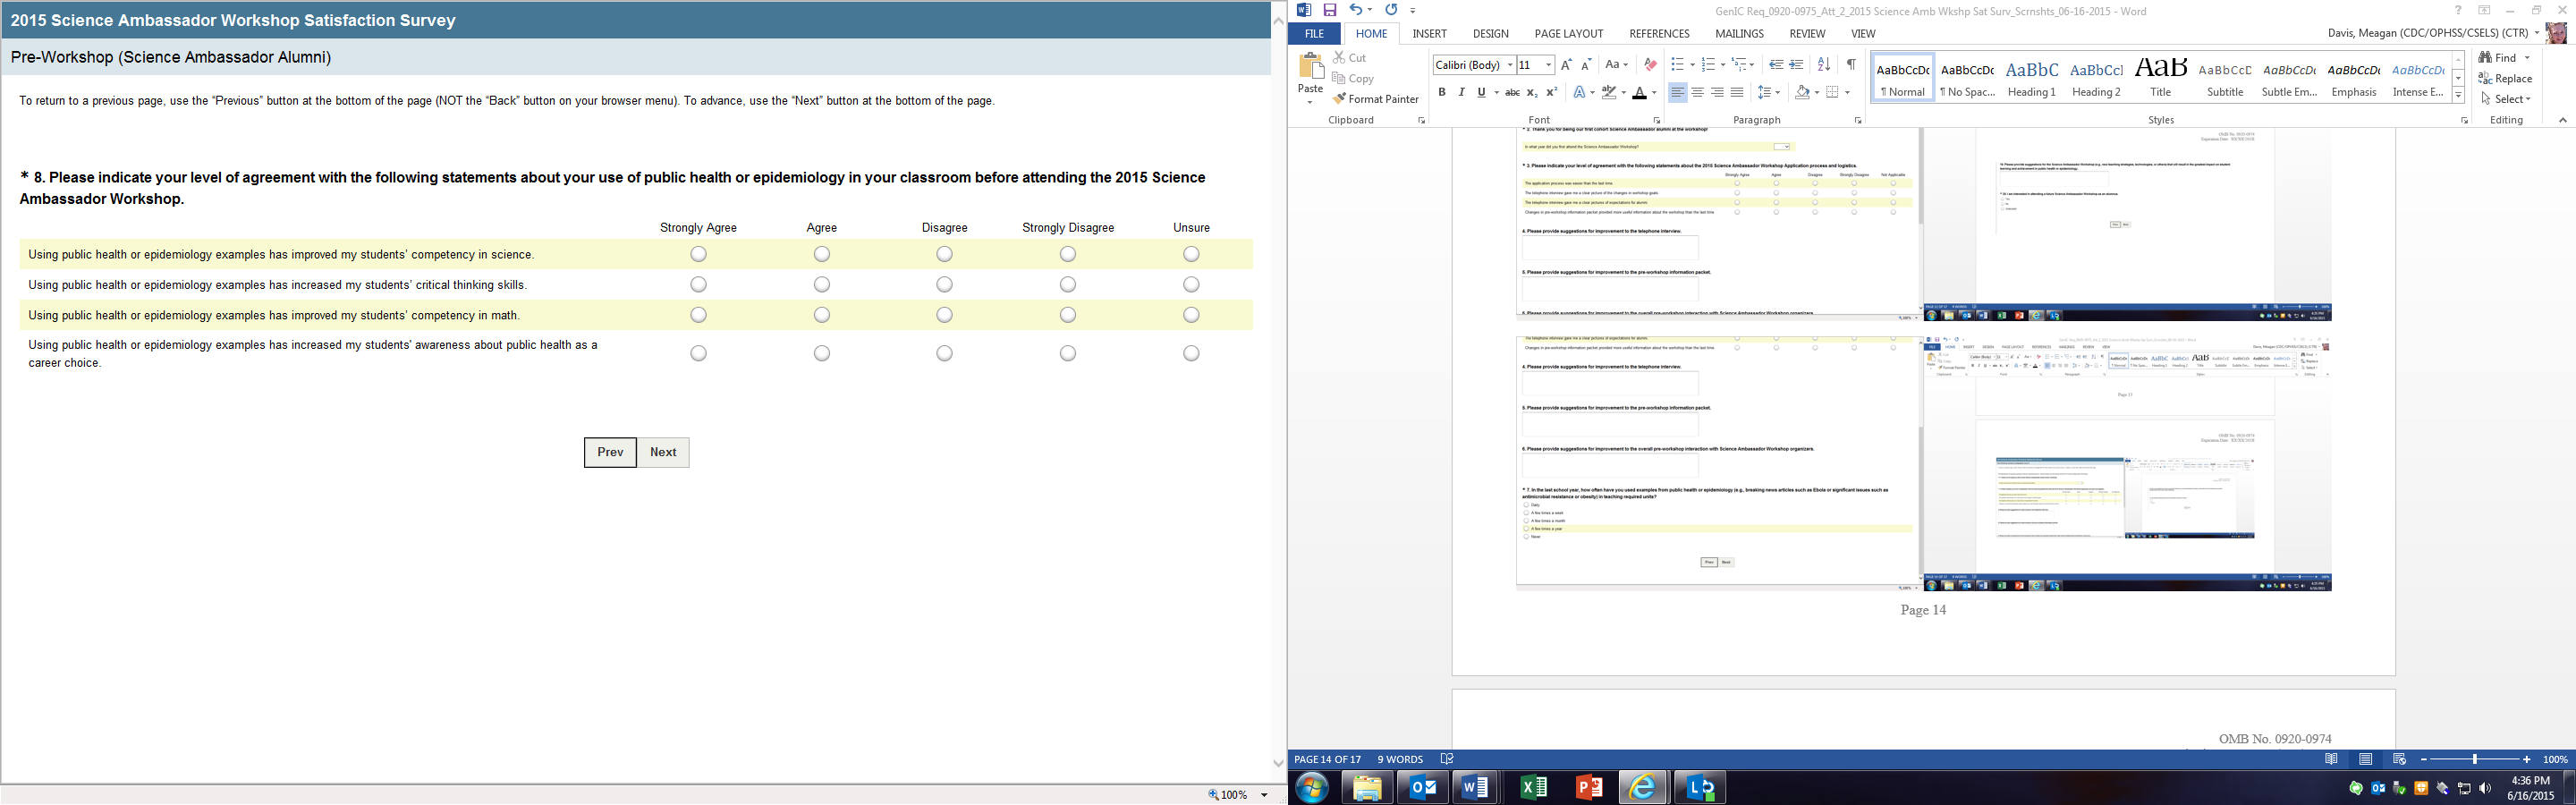Open the Calibri (Body) font name dropdown
This screenshot has height=805, width=2576.
point(1510,65)
